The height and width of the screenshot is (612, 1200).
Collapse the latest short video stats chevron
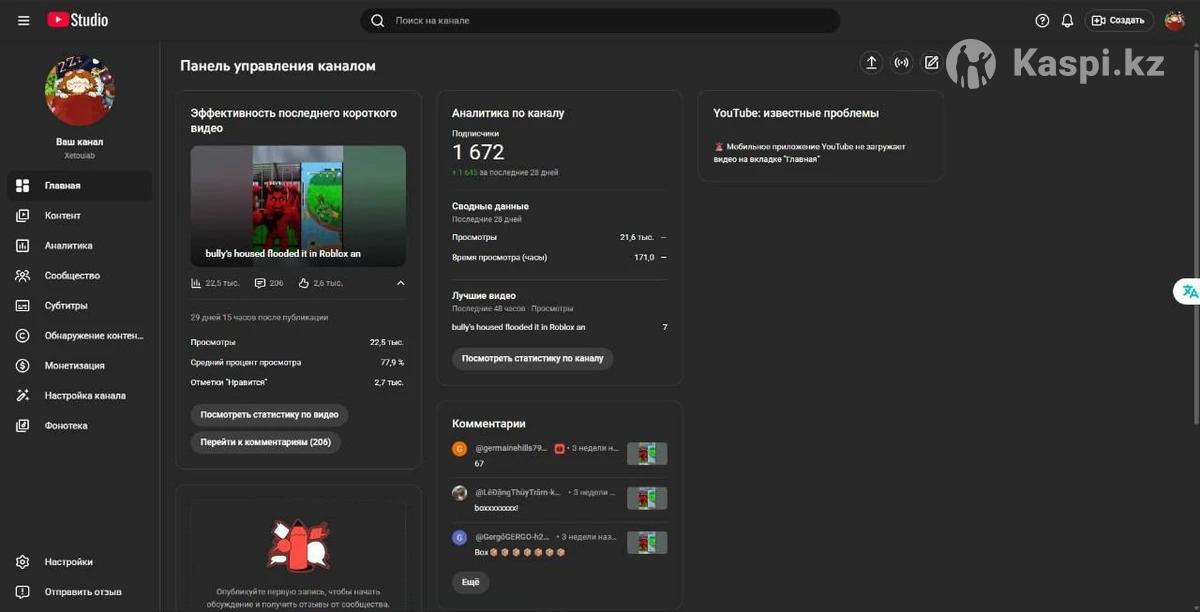click(401, 283)
